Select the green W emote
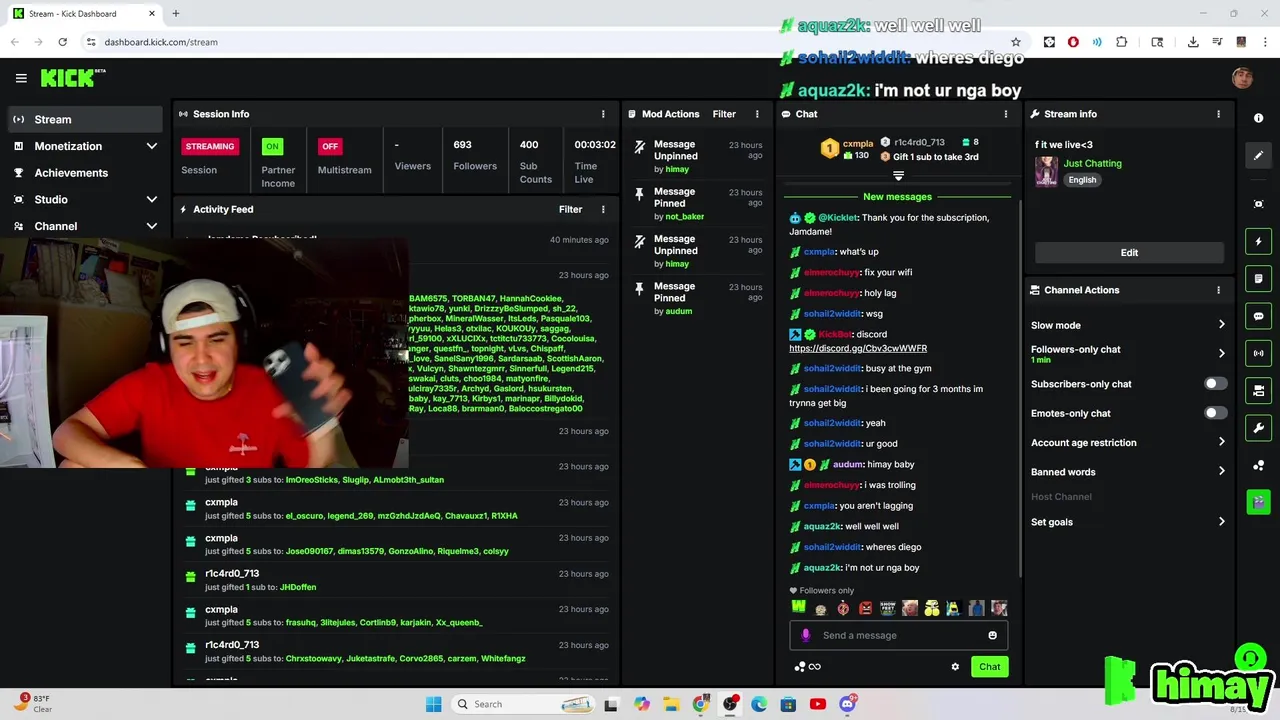This screenshot has width=1280, height=720. 799,607
